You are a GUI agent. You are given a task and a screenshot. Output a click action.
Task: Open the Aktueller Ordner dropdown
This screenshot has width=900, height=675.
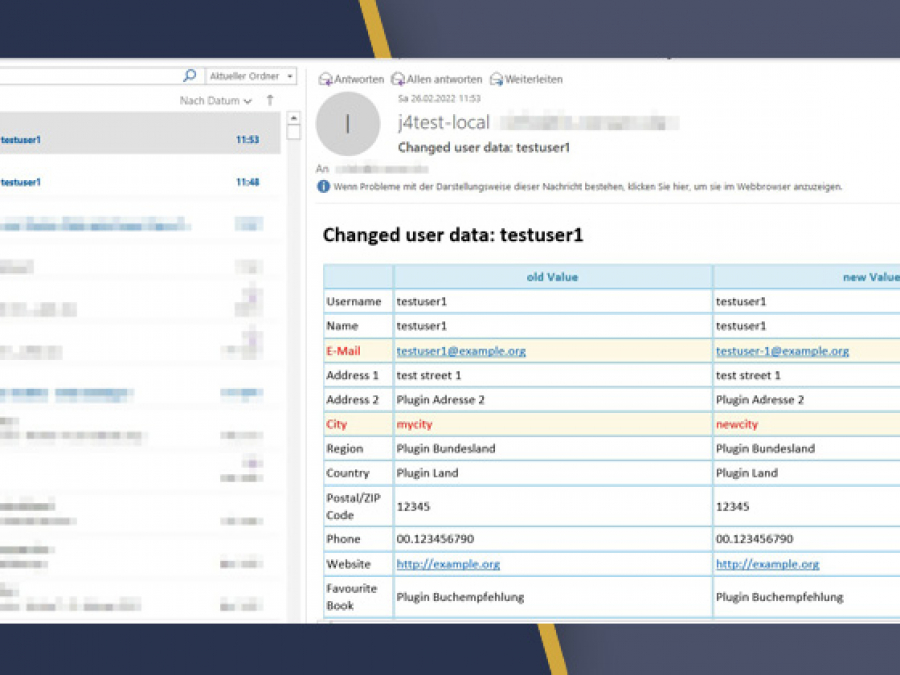coord(251,76)
